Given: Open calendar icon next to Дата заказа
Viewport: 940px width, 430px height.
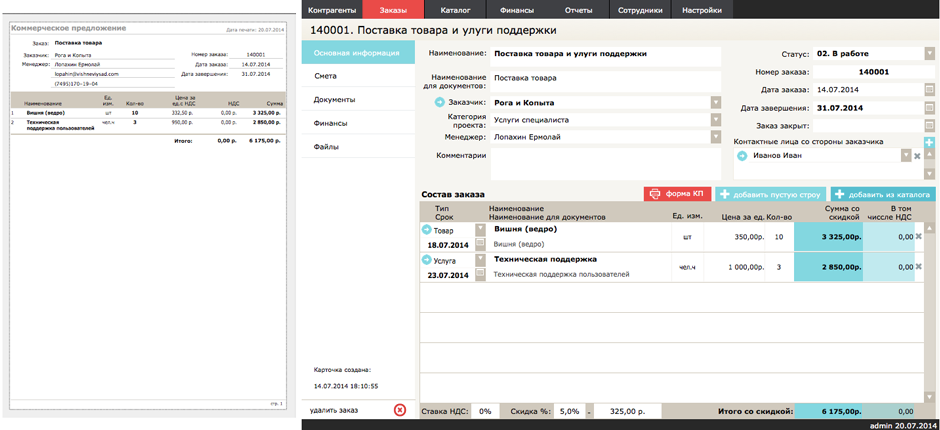Looking at the screenshot, I should (929, 90).
